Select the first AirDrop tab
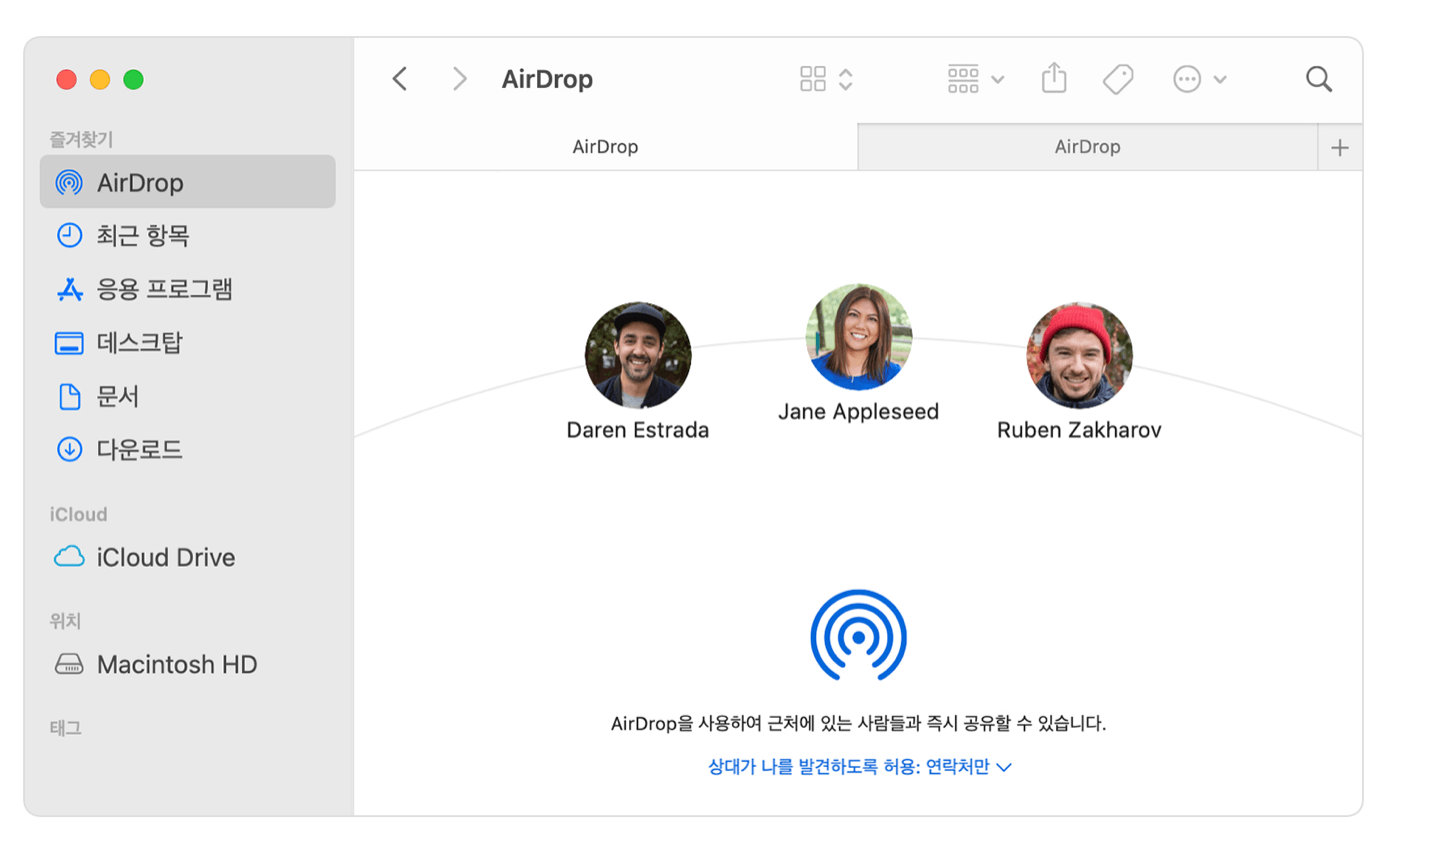1430x856 pixels. [605, 147]
